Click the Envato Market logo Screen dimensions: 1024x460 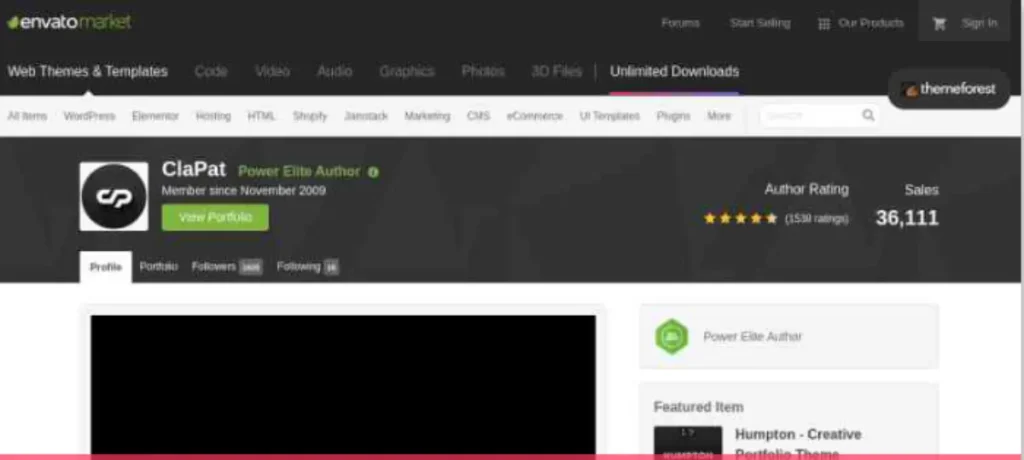(69, 22)
